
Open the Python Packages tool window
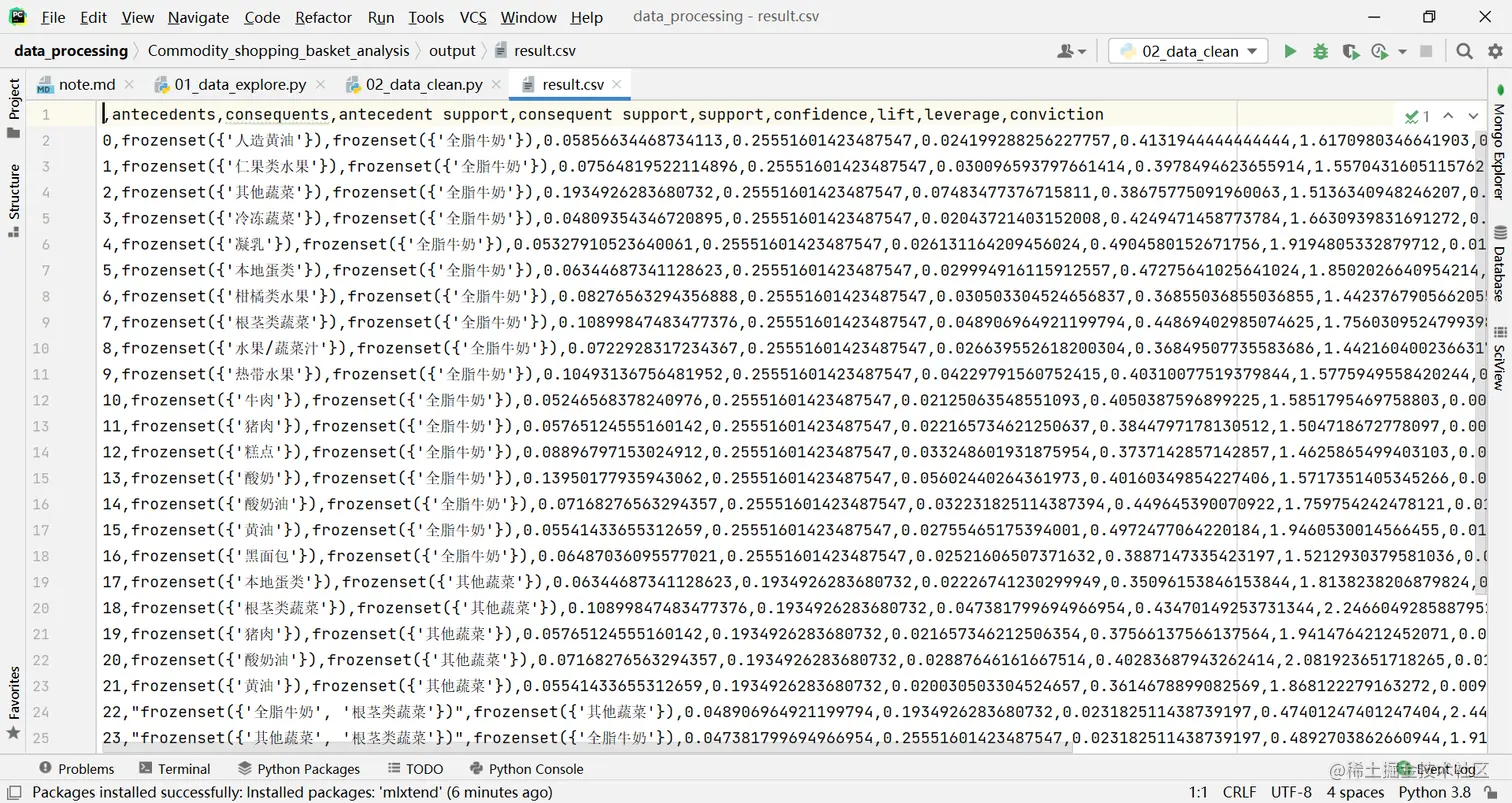point(298,769)
